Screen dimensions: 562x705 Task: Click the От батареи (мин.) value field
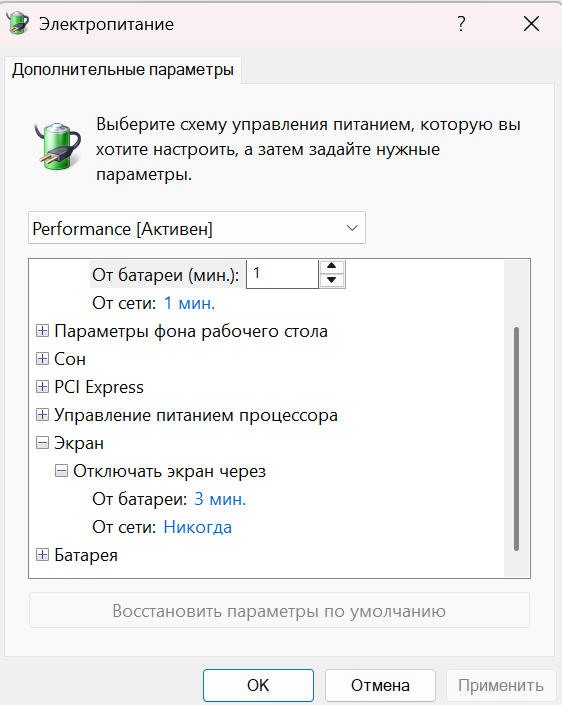tap(282, 274)
